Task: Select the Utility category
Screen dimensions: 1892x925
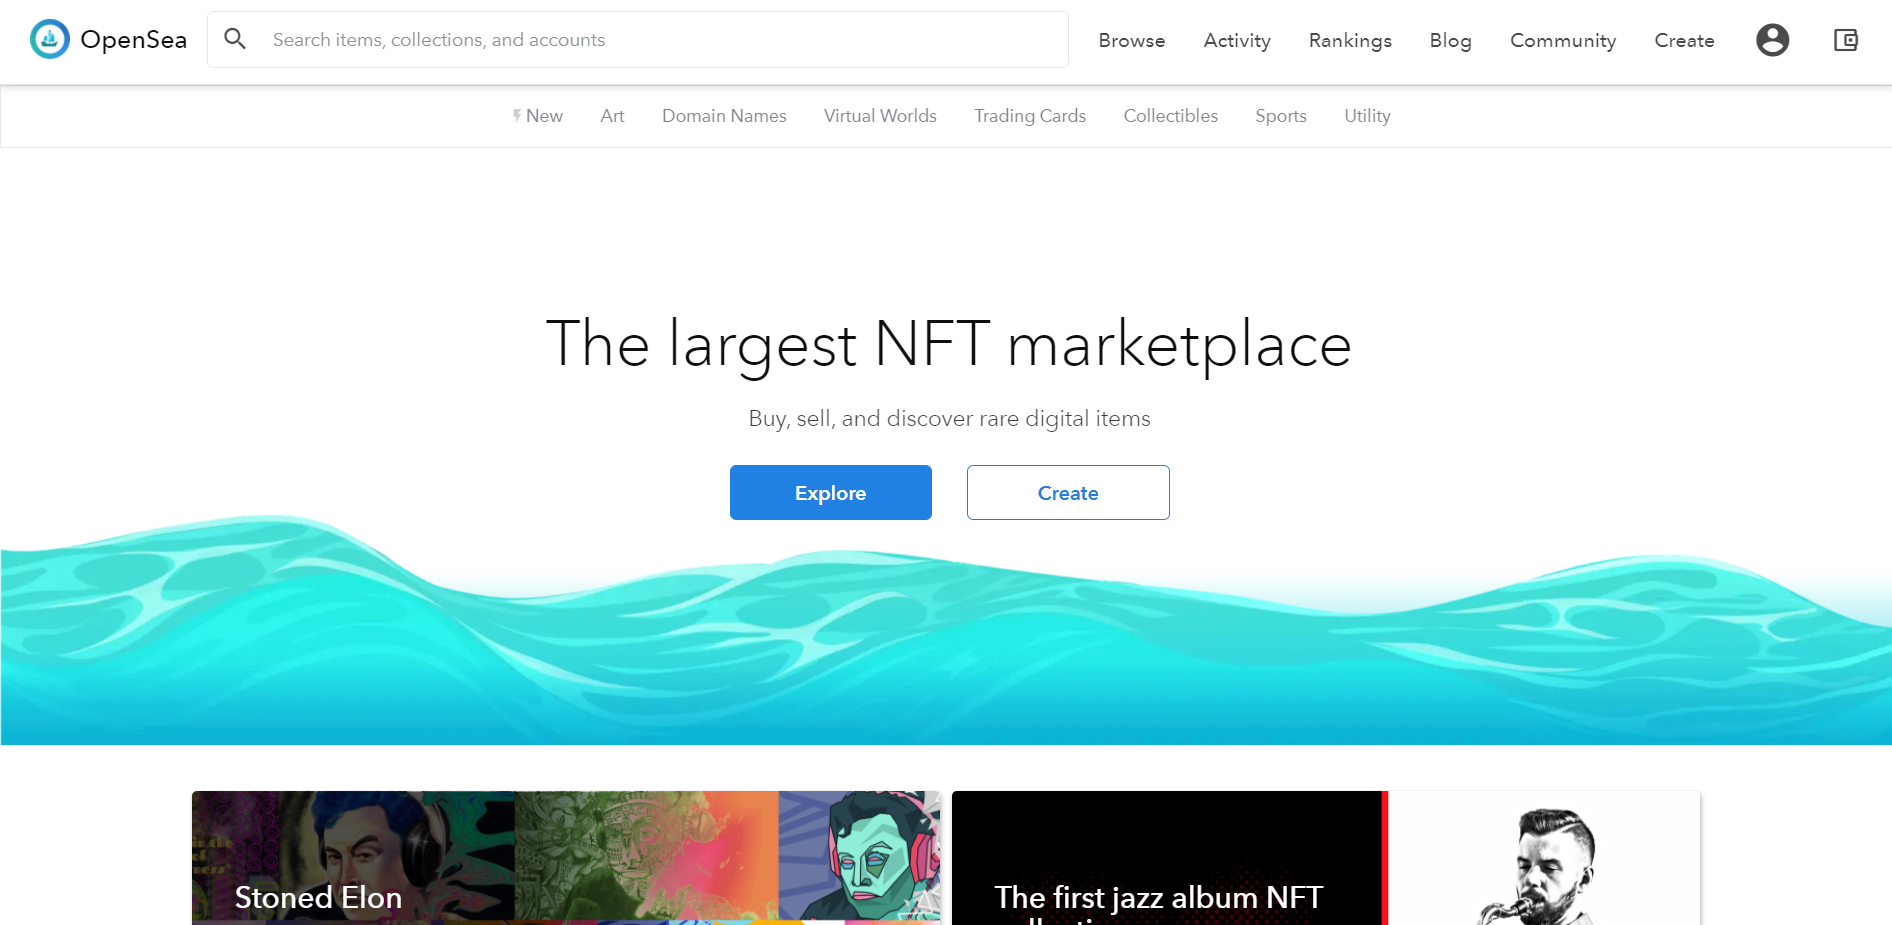Action: (x=1367, y=116)
